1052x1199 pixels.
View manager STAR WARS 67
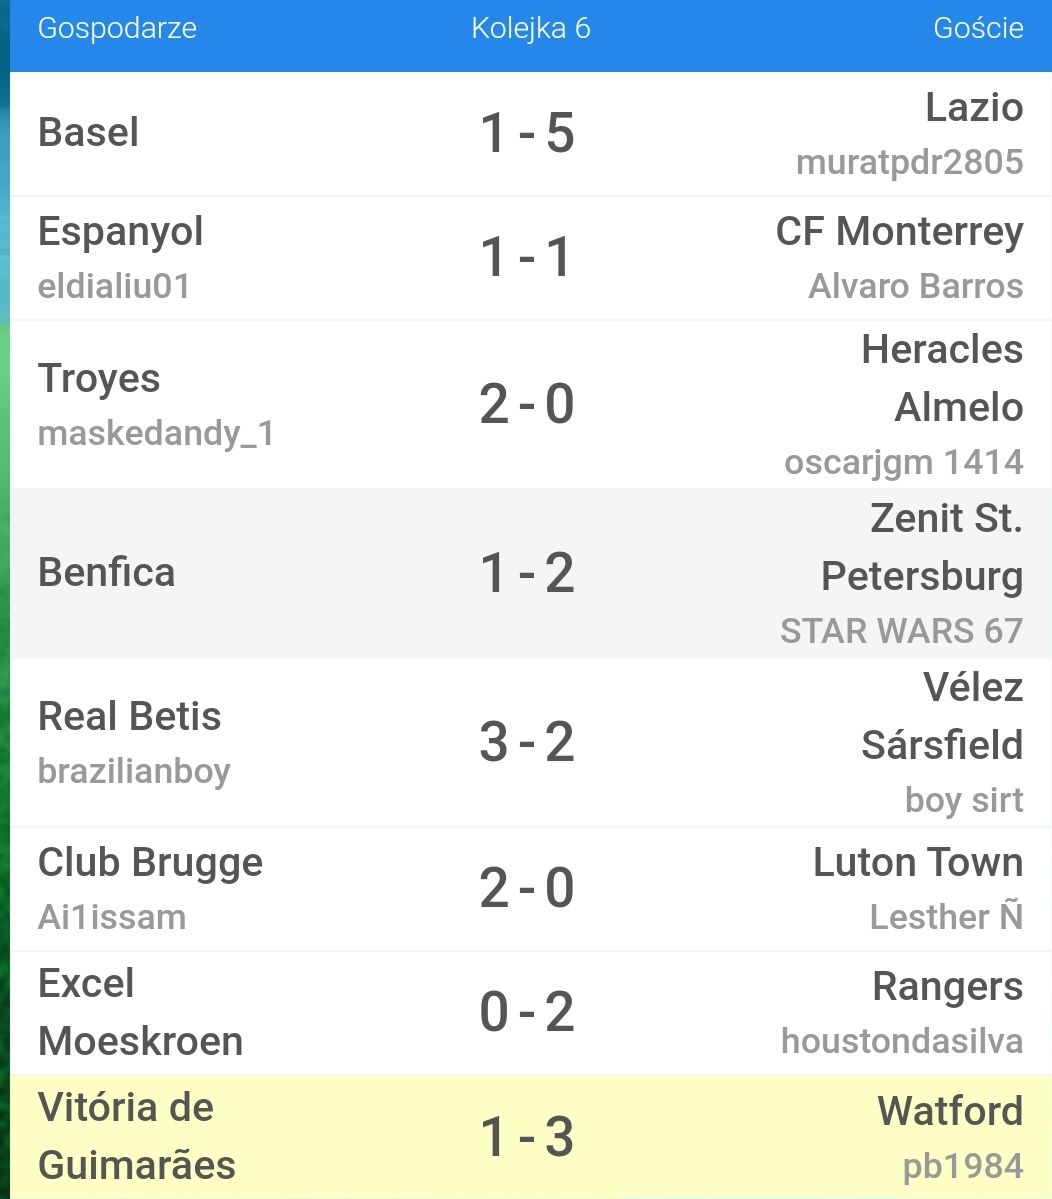(901, 631)
